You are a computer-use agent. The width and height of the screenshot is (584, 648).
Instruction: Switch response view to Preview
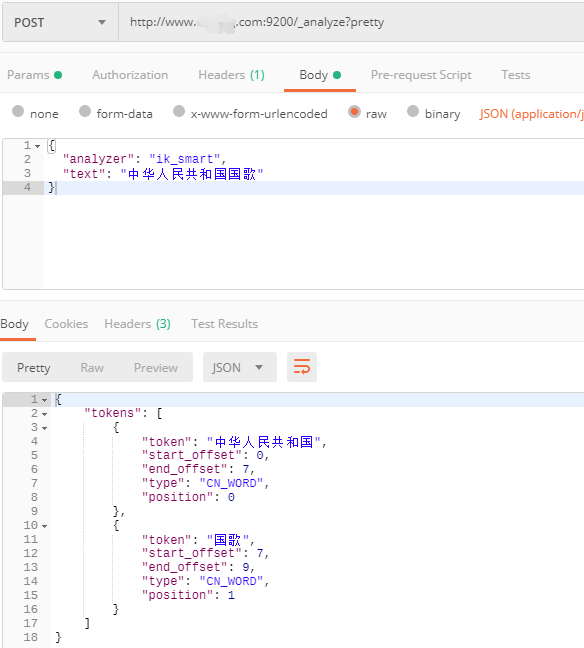pos(156,367)
